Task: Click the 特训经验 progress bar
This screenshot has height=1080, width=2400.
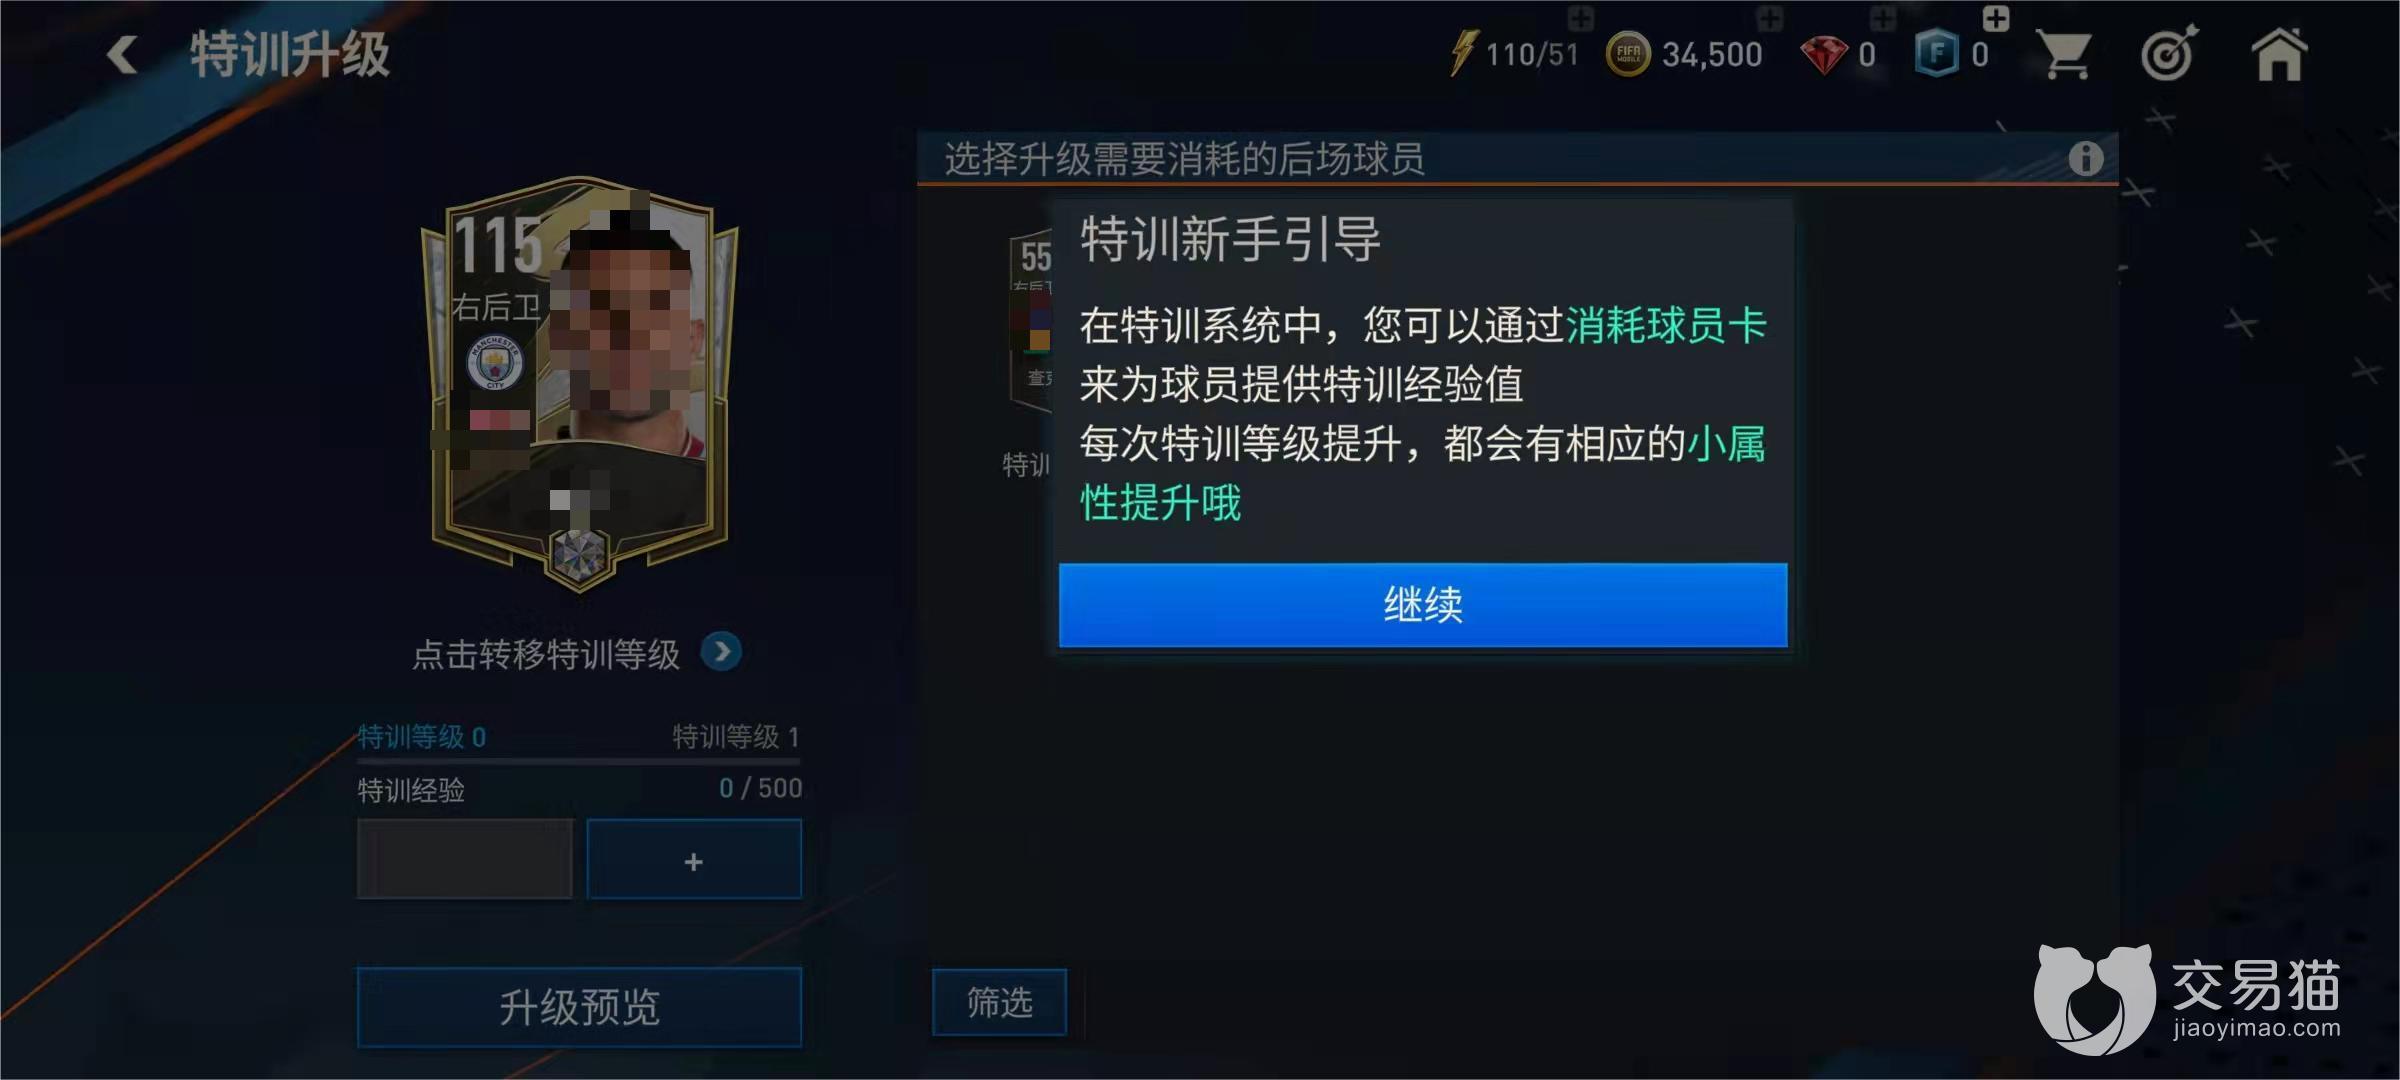Action: 579,763
